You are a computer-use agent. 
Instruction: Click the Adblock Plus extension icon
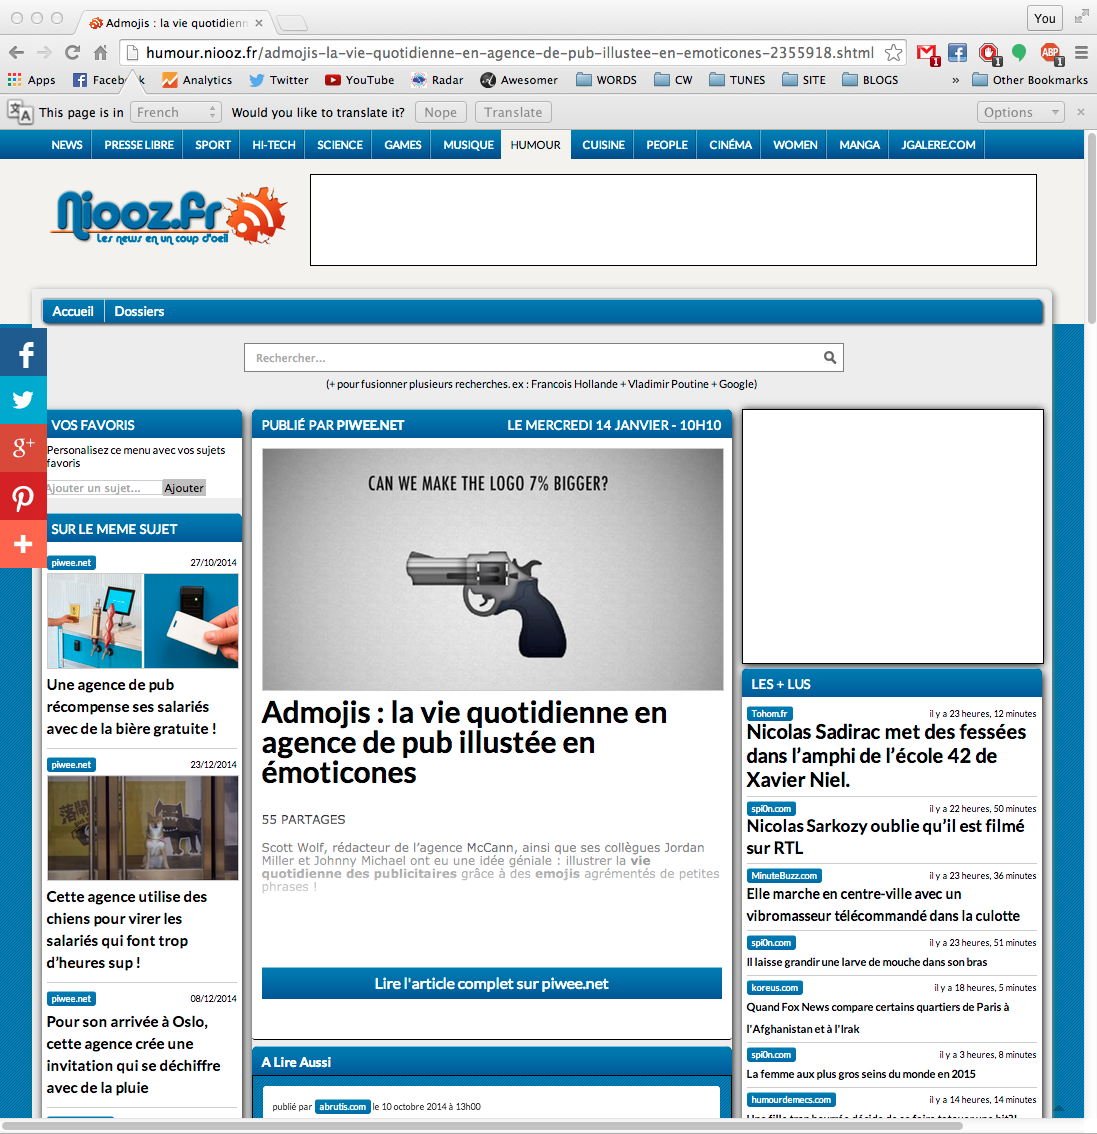point(1051,54)
